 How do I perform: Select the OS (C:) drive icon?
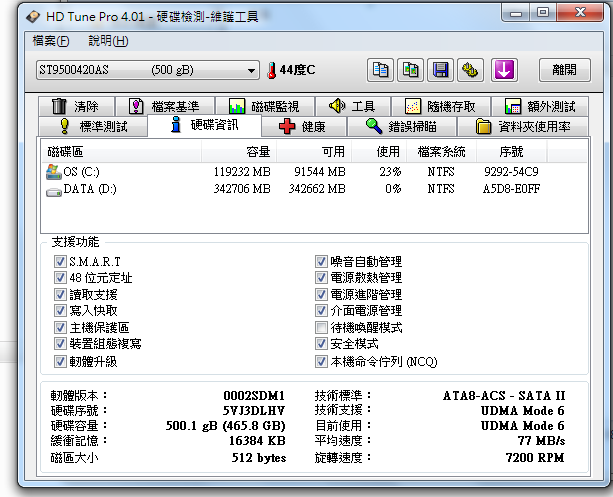click(54, 172)
